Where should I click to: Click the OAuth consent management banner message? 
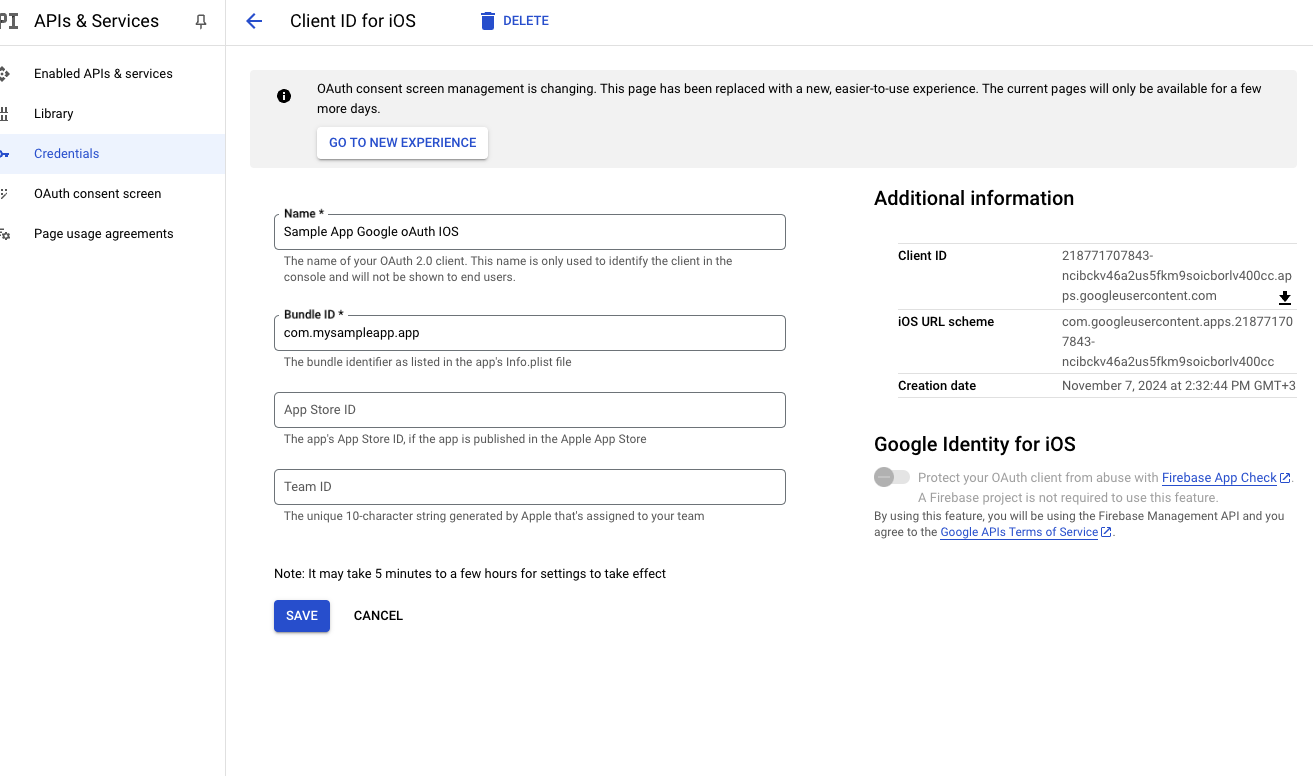click(x=789, y=98)
